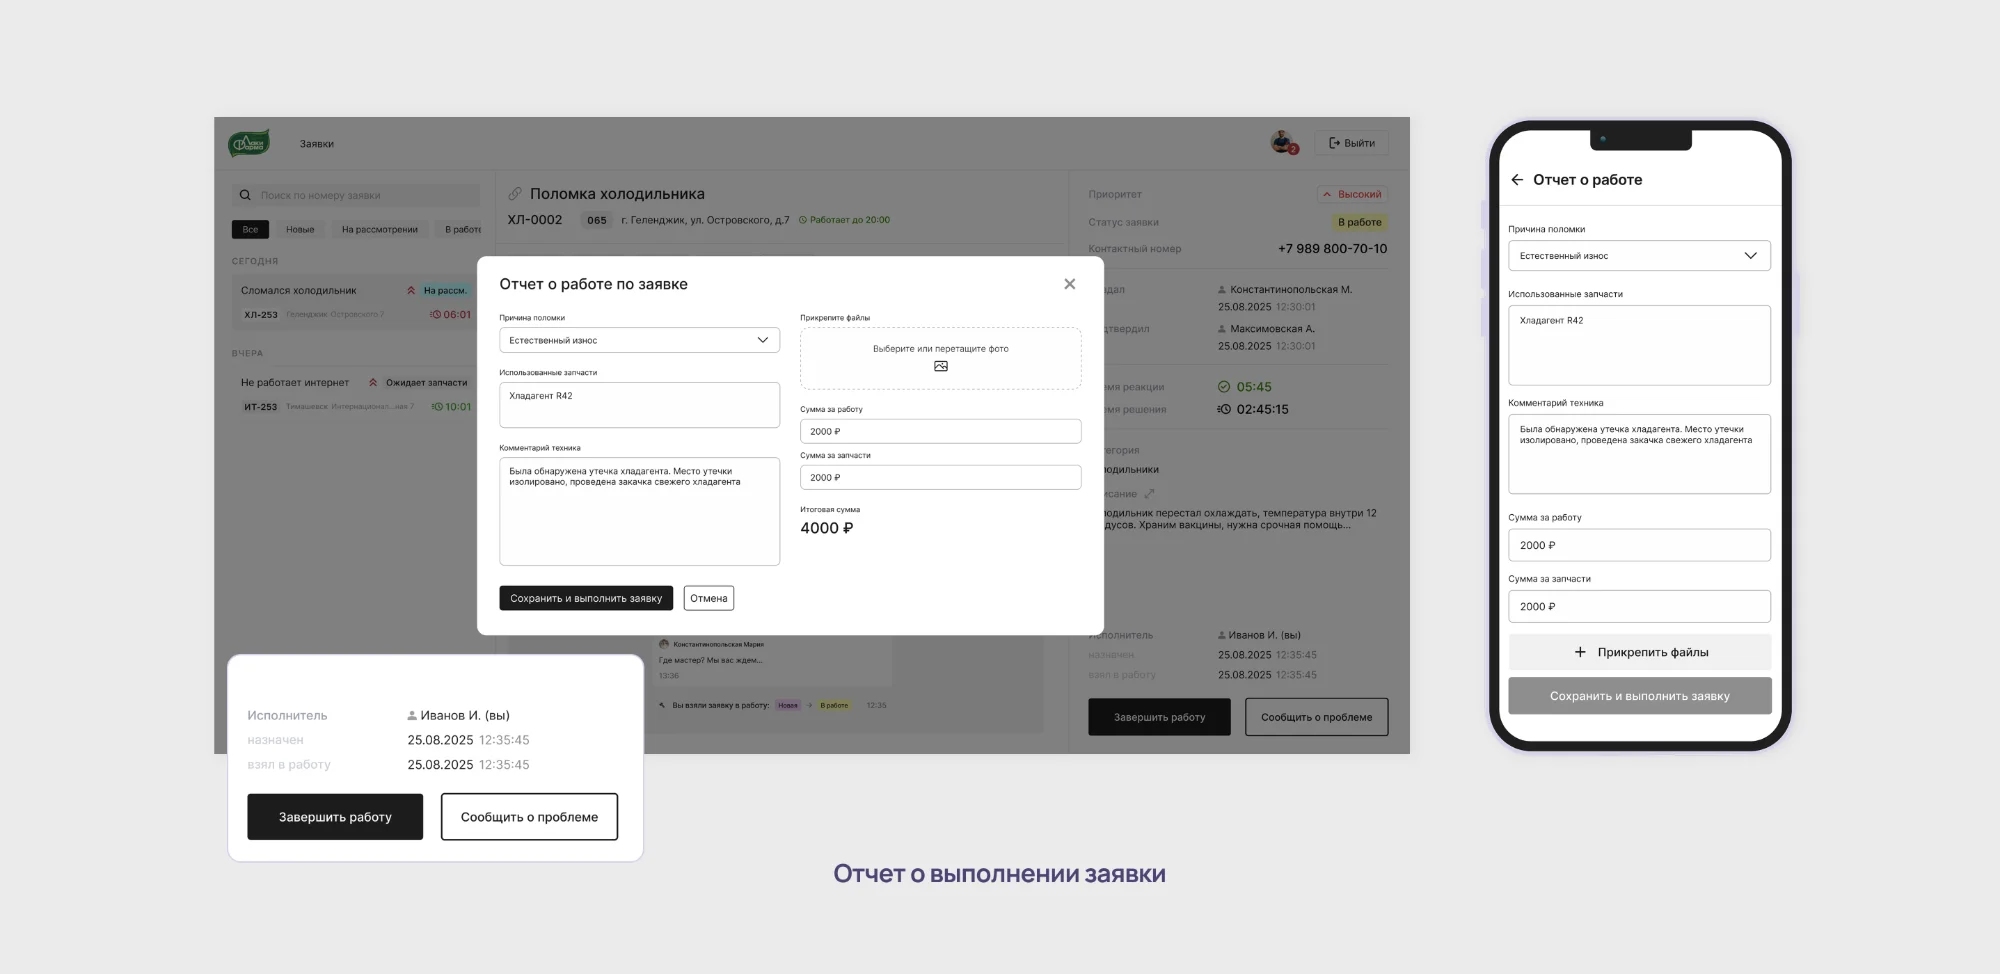Click the image icon in the photo upload area
The height and width of the screenshot is (974, 2000).
tap(940, 366)
